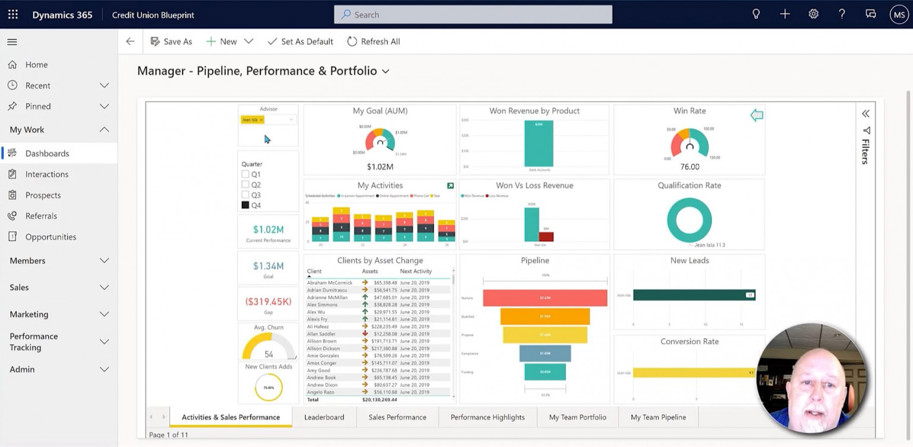913x447 pixels.
Task: Select Allen Saddler client row
Action: tap(378, 334)
